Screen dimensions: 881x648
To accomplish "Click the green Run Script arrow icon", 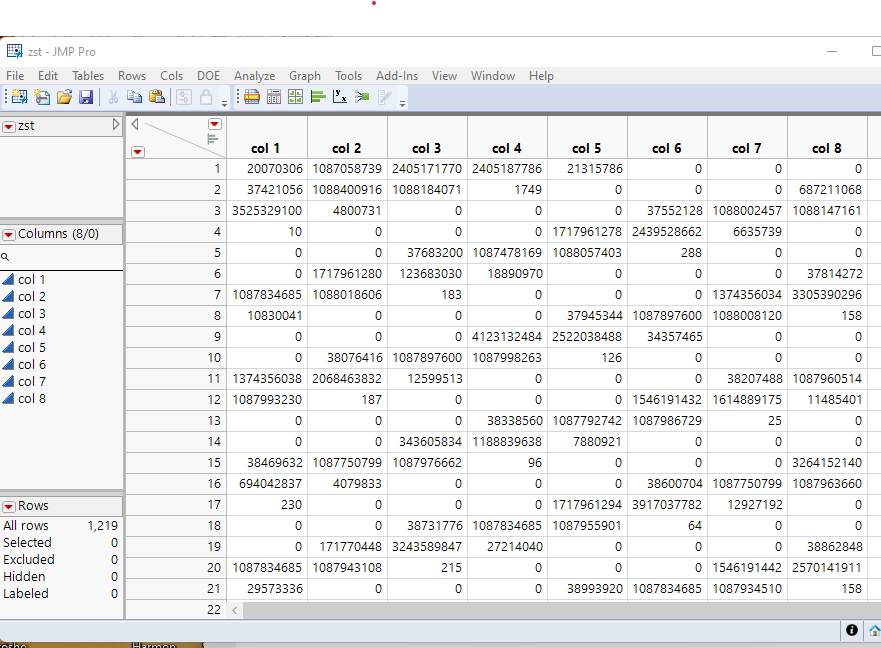I will (x=362, y=96).
